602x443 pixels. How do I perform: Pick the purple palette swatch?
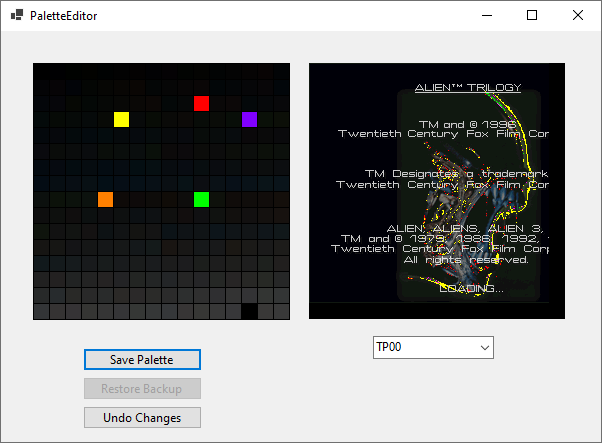point(250,119)
